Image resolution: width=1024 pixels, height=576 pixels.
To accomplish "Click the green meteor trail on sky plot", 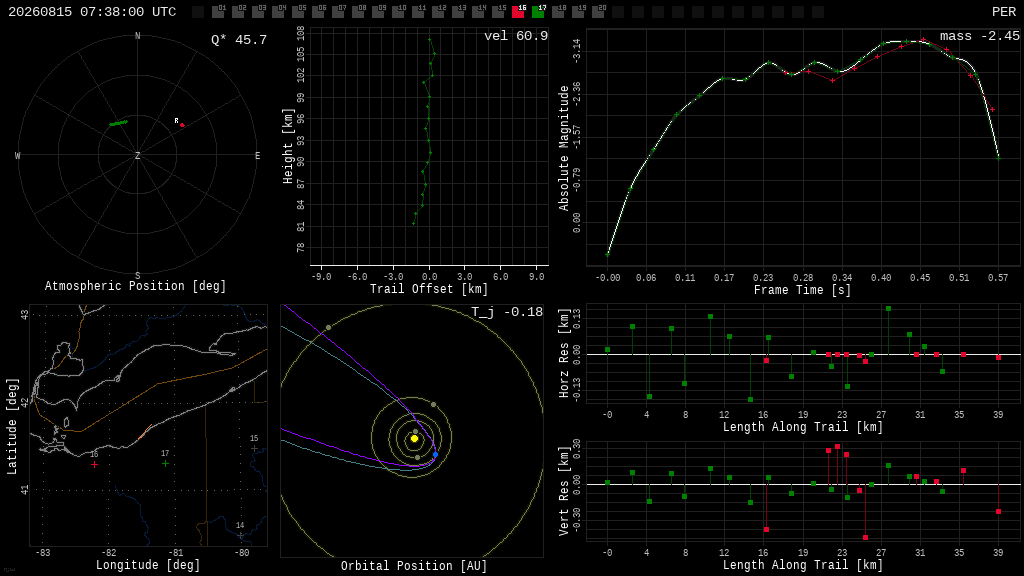I will [x=118, y=123].
